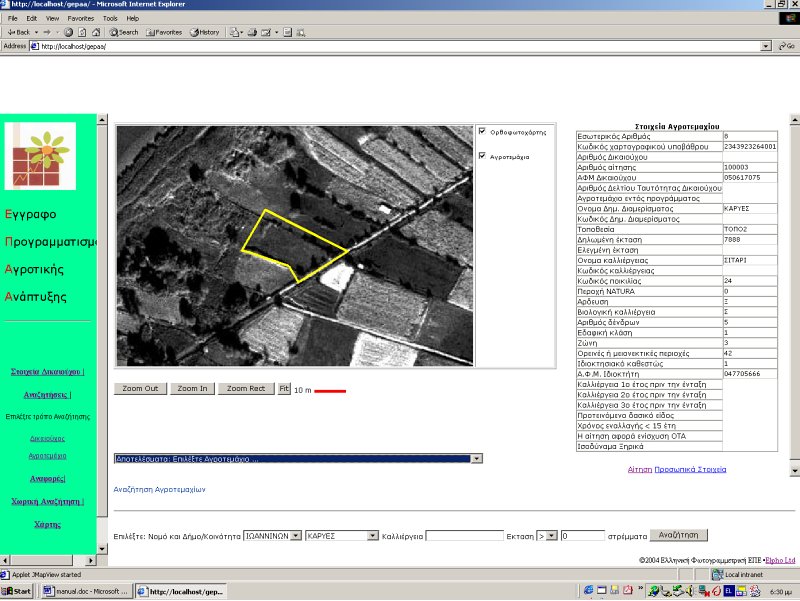This screenshot has width=800, height=601.
Task: Open the Tools menu
Action: click(110, 18)
